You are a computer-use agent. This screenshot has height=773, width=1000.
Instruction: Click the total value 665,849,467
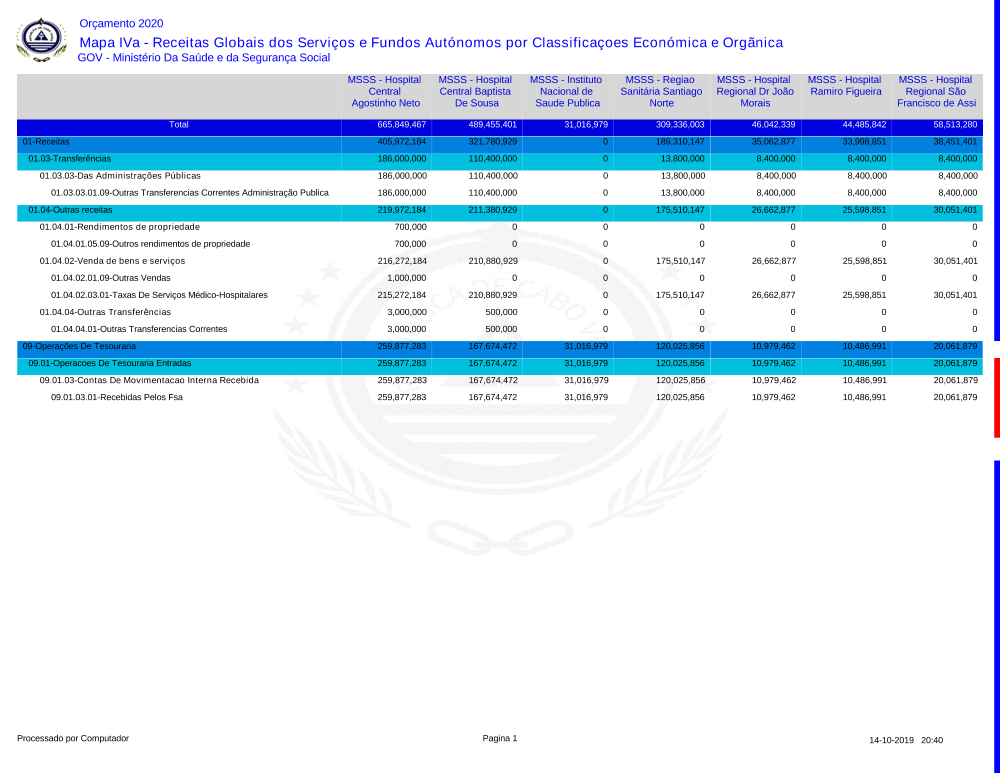[402, 125]
